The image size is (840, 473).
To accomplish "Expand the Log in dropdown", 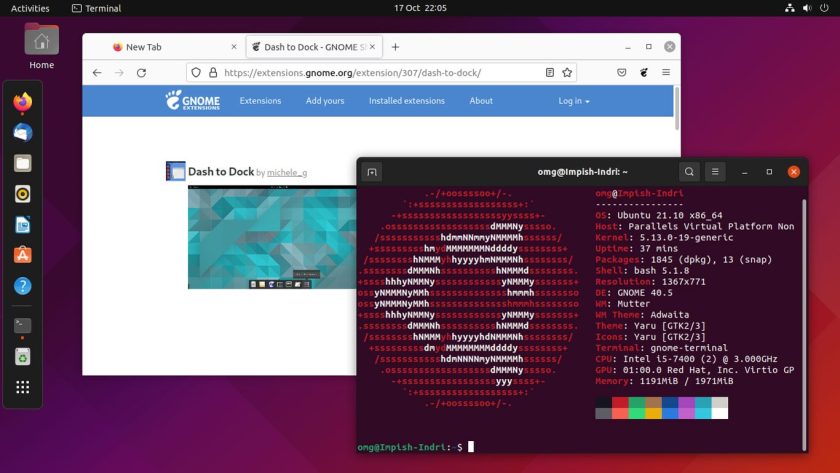I will click(574, 101).
